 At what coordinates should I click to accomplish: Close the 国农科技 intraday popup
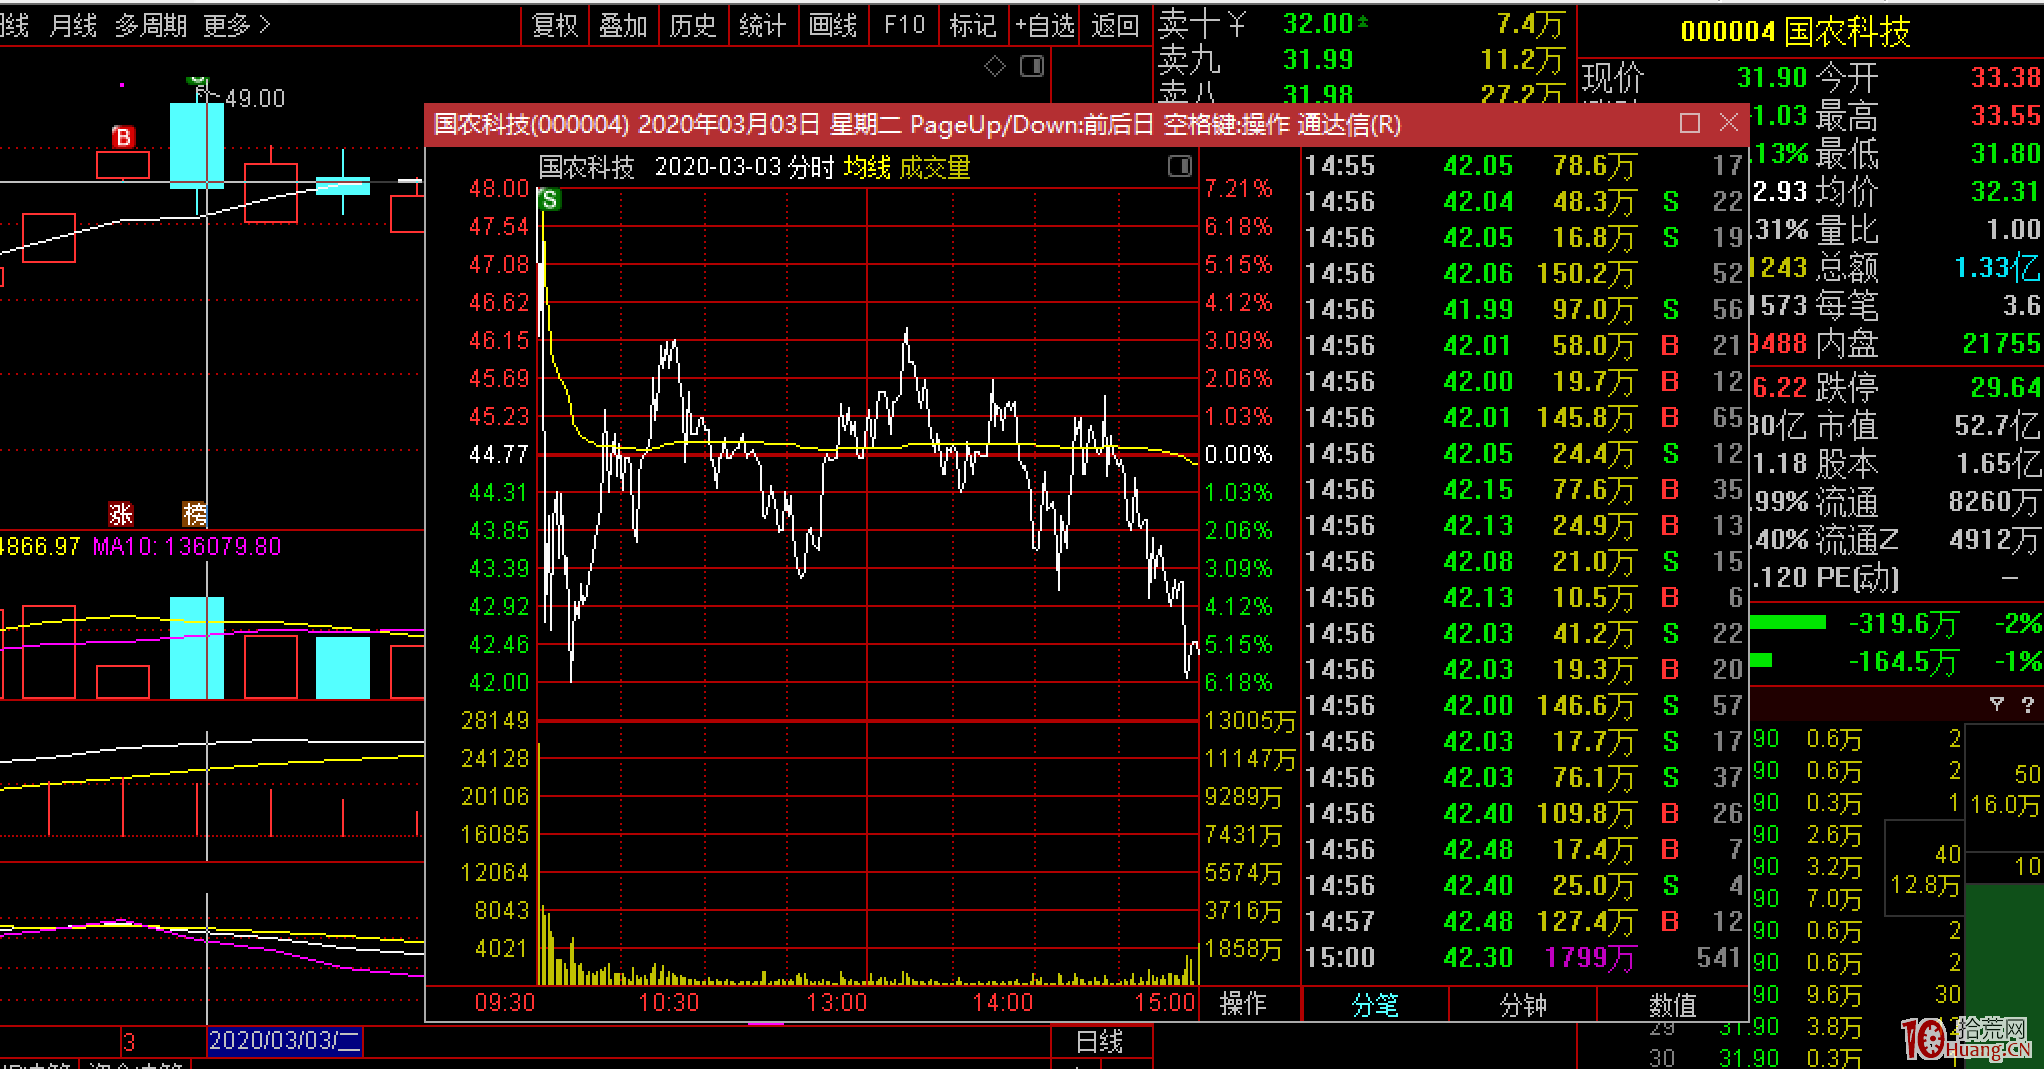[1729, 122]
